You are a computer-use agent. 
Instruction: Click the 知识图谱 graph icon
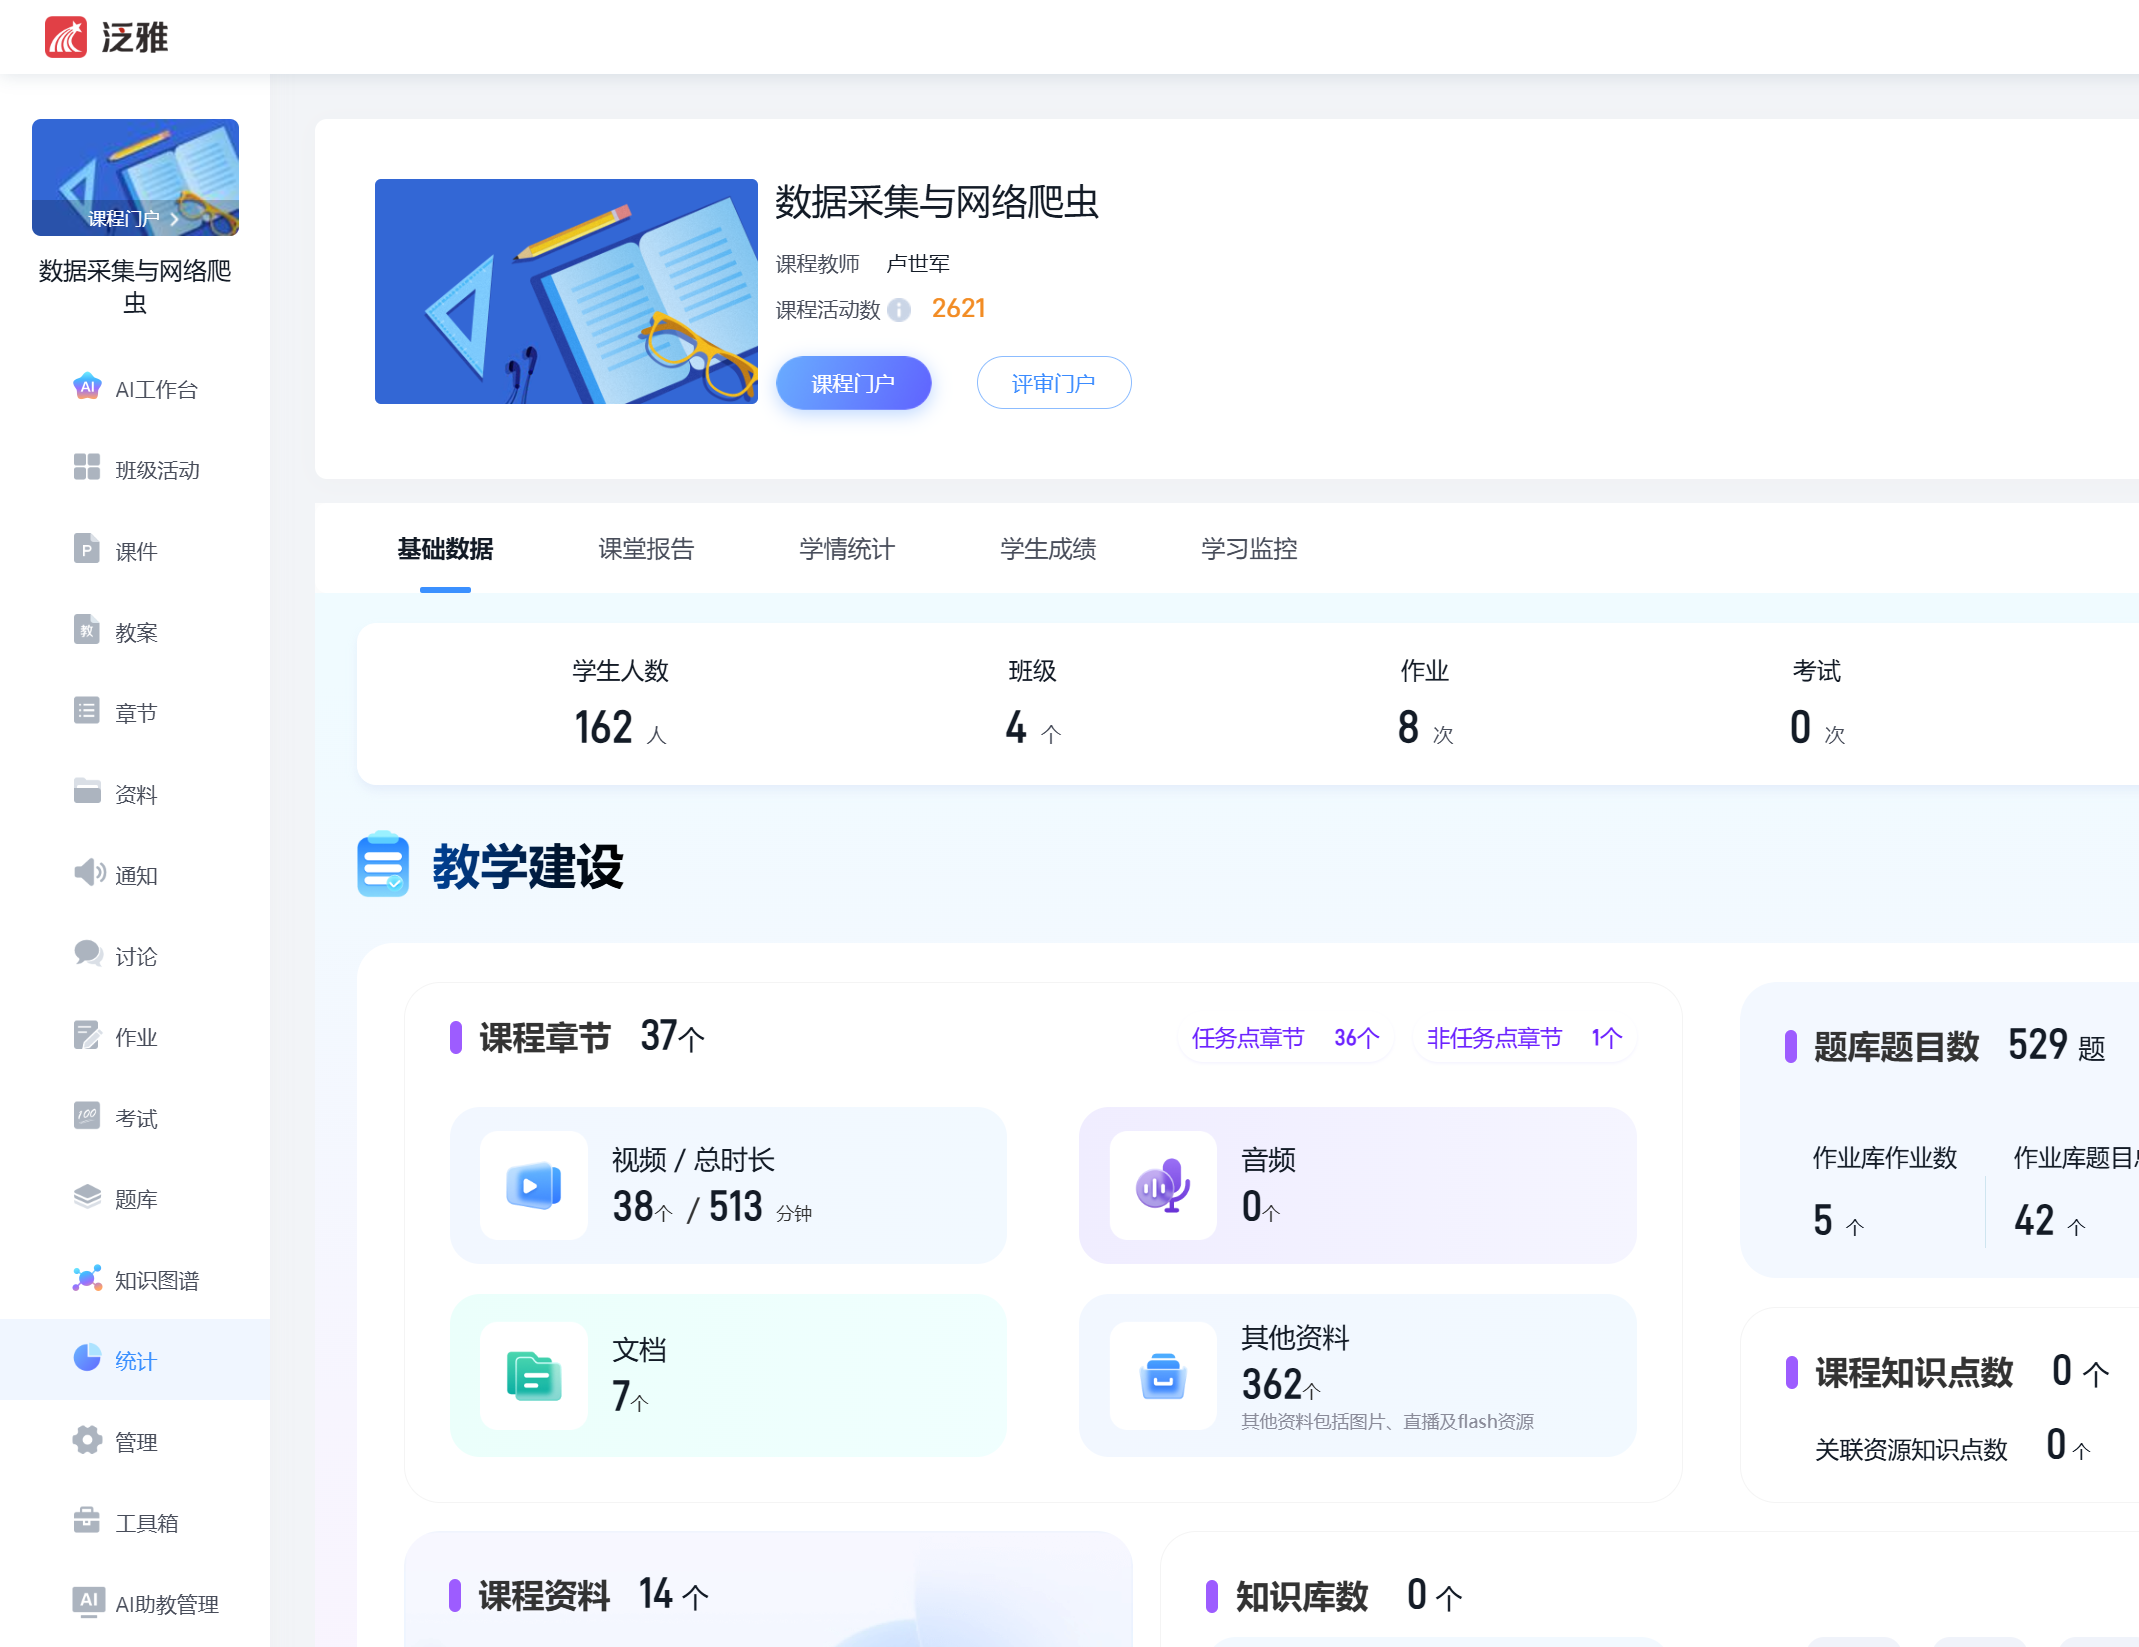click(87, 1279)
